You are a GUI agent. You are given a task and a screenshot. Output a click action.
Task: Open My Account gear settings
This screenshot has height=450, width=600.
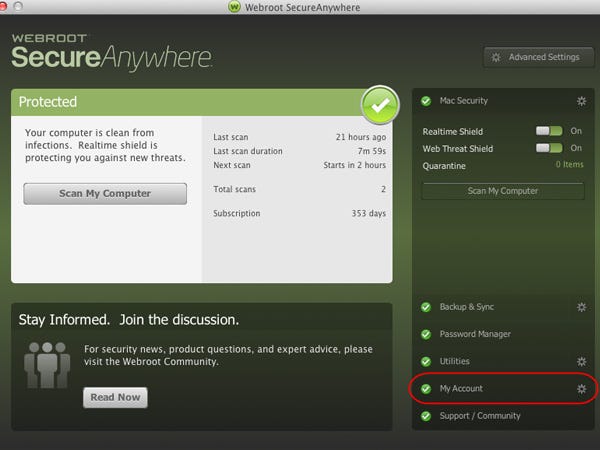point(581,389)
